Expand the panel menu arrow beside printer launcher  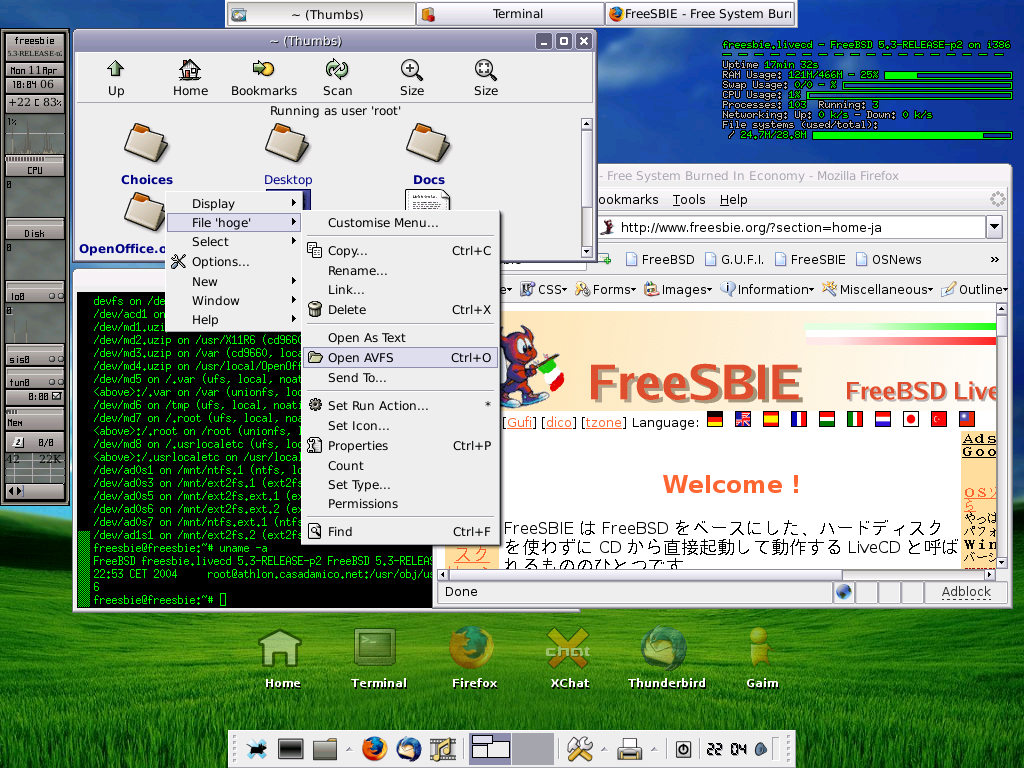coord(654,749)
